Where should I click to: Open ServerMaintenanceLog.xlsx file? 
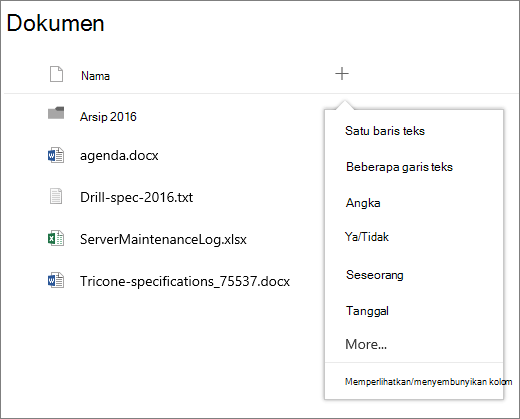click(163, 240)
